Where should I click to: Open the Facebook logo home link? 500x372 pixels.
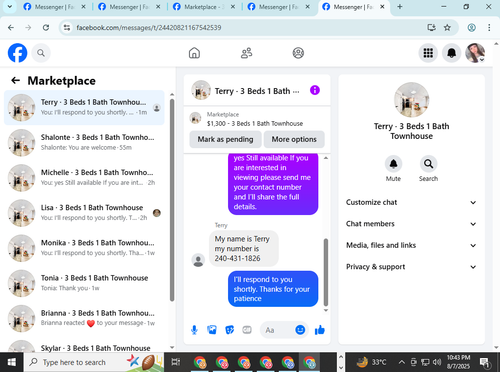click(x=17, y=53)
